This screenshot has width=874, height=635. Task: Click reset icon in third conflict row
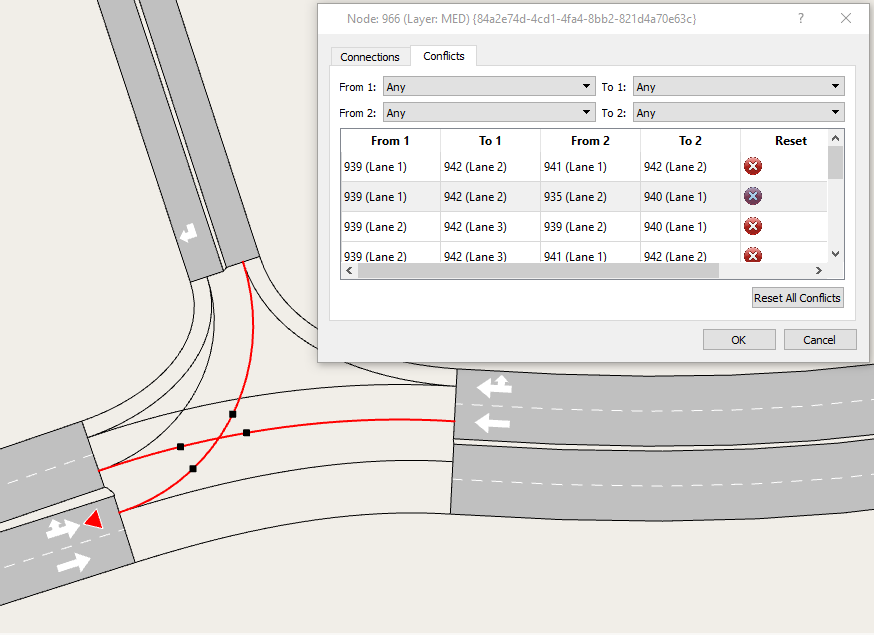(x=753, y=227)
